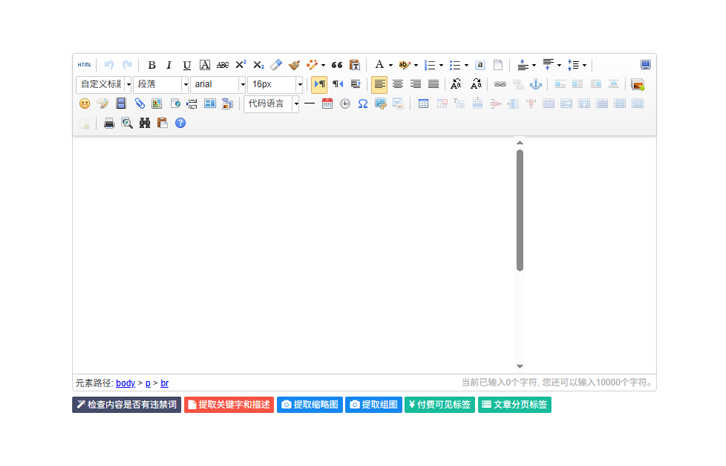Insert an emoticon
The height and width of the screenshot is (466, 726).
pyautogui.click(x=84, y=104)
